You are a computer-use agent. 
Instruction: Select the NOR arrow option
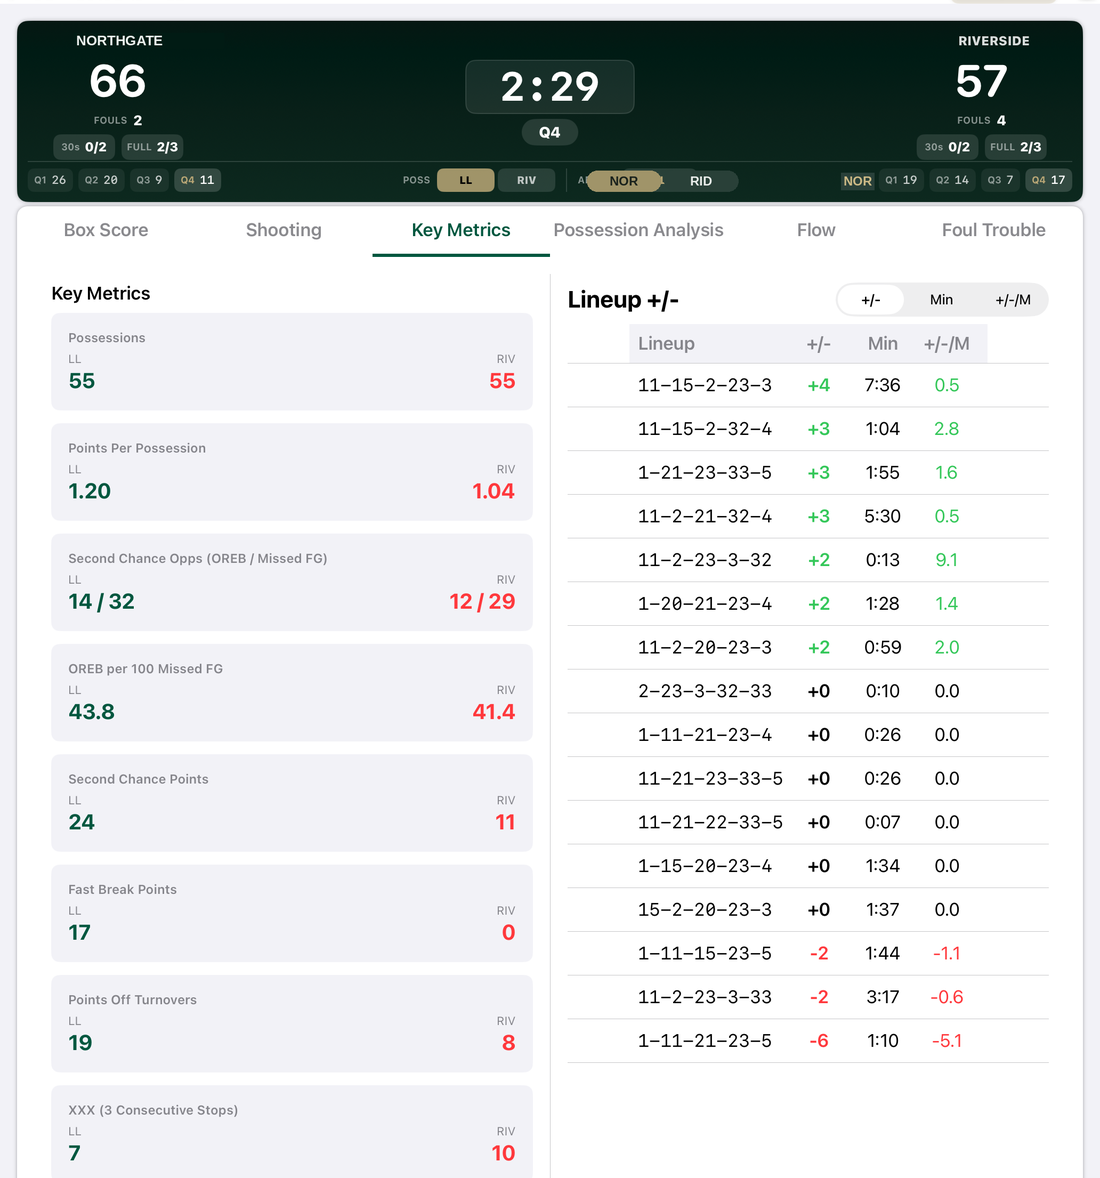point(624,181)
